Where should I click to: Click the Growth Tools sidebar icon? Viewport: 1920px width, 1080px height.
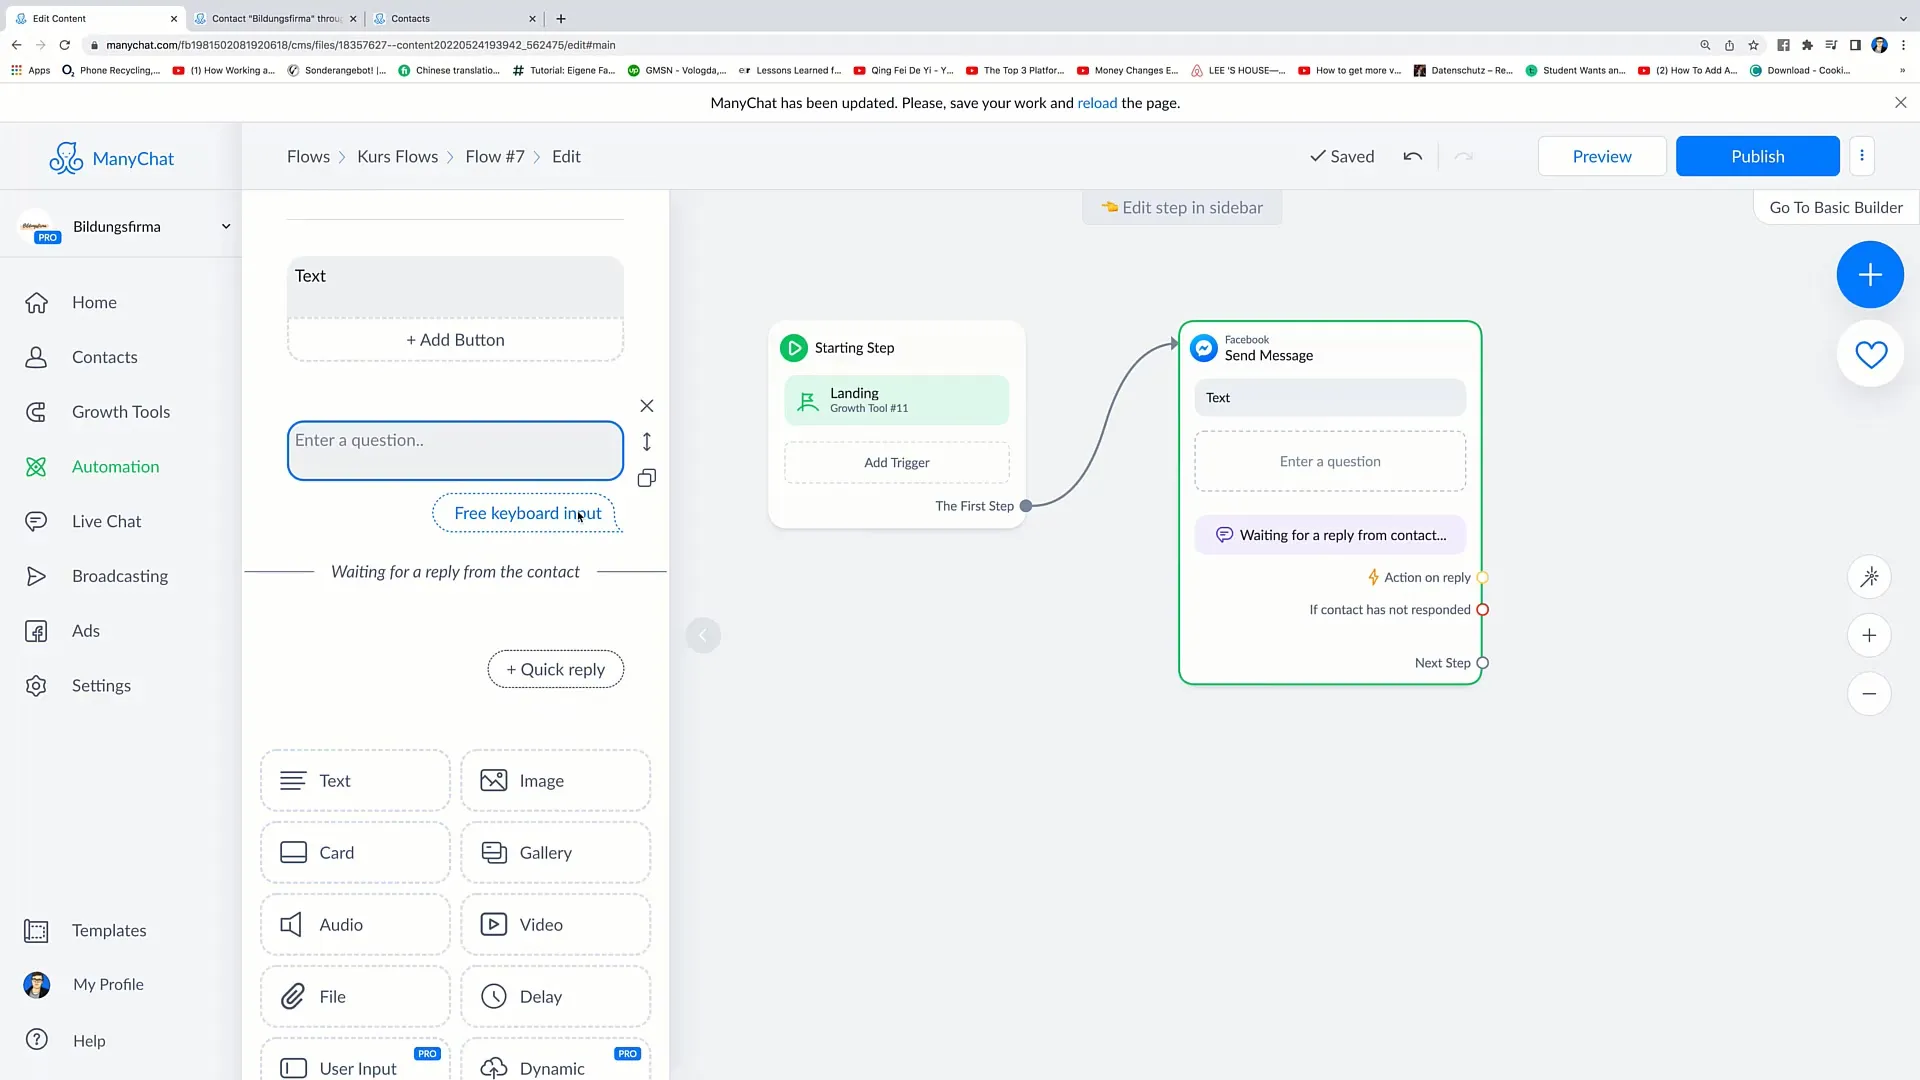(x=36, y=411)
